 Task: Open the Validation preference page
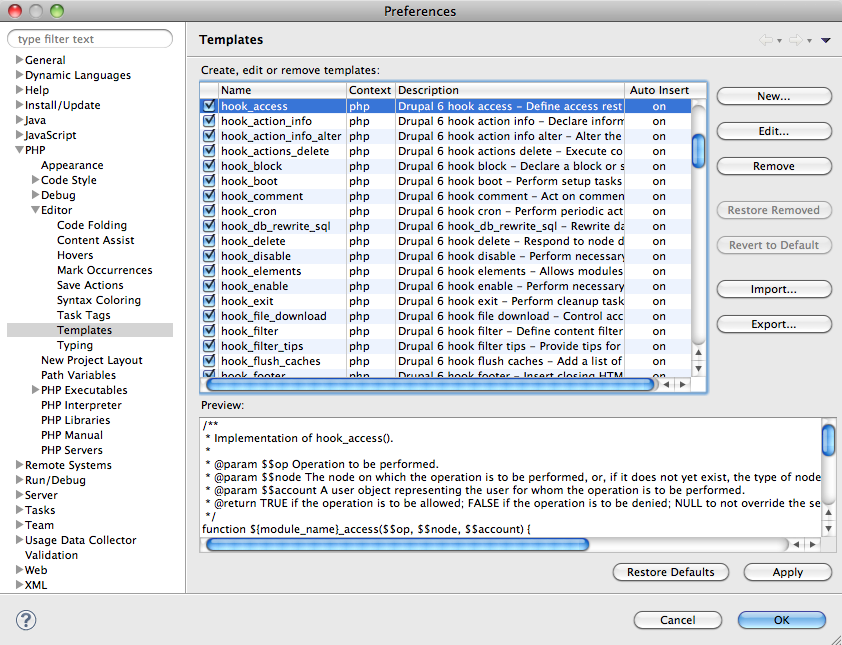click(52, 555)
